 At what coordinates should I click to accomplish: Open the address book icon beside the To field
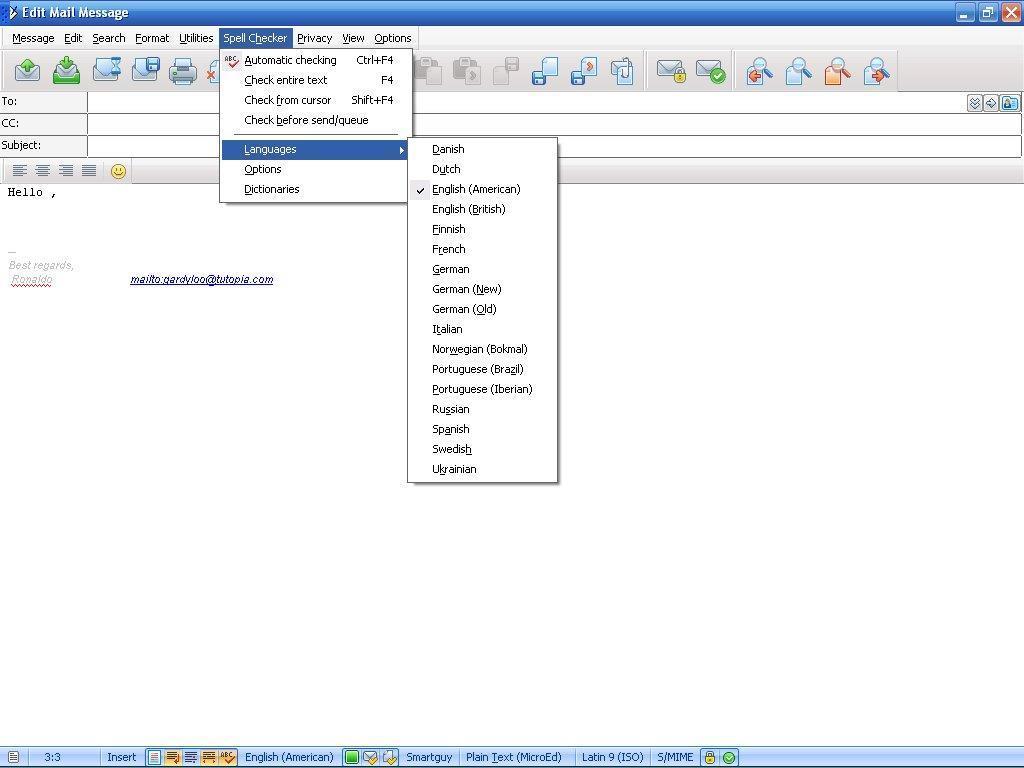point(1010,103)
